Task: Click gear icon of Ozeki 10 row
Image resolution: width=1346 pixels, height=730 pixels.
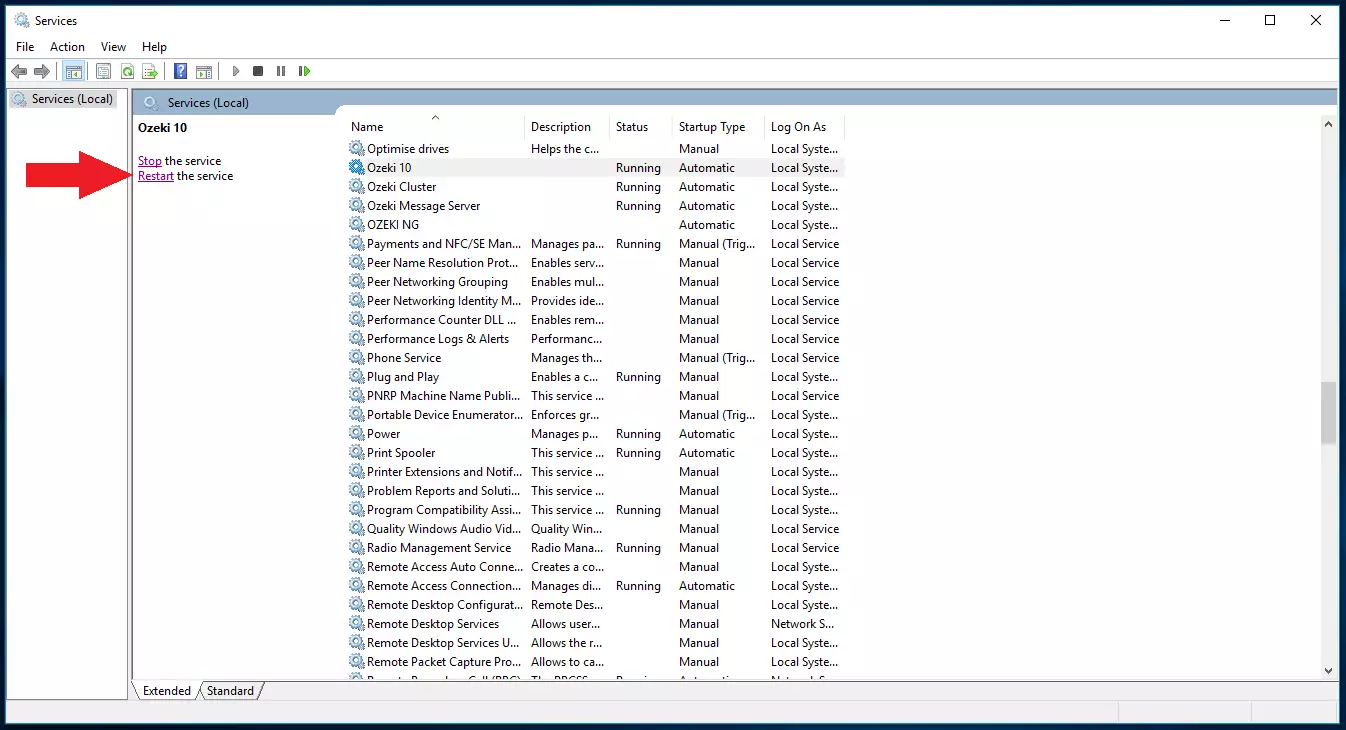Action: pos(357,168)
